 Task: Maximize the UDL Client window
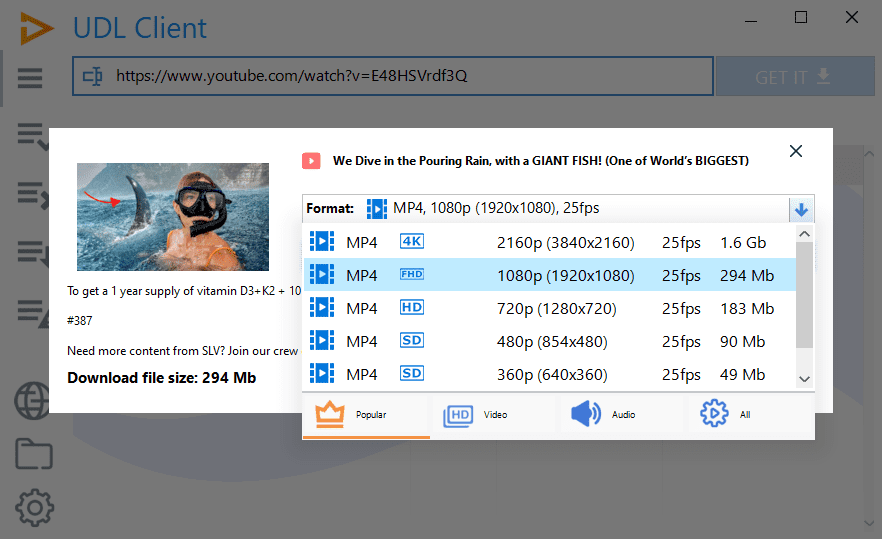tap(800, 17)
